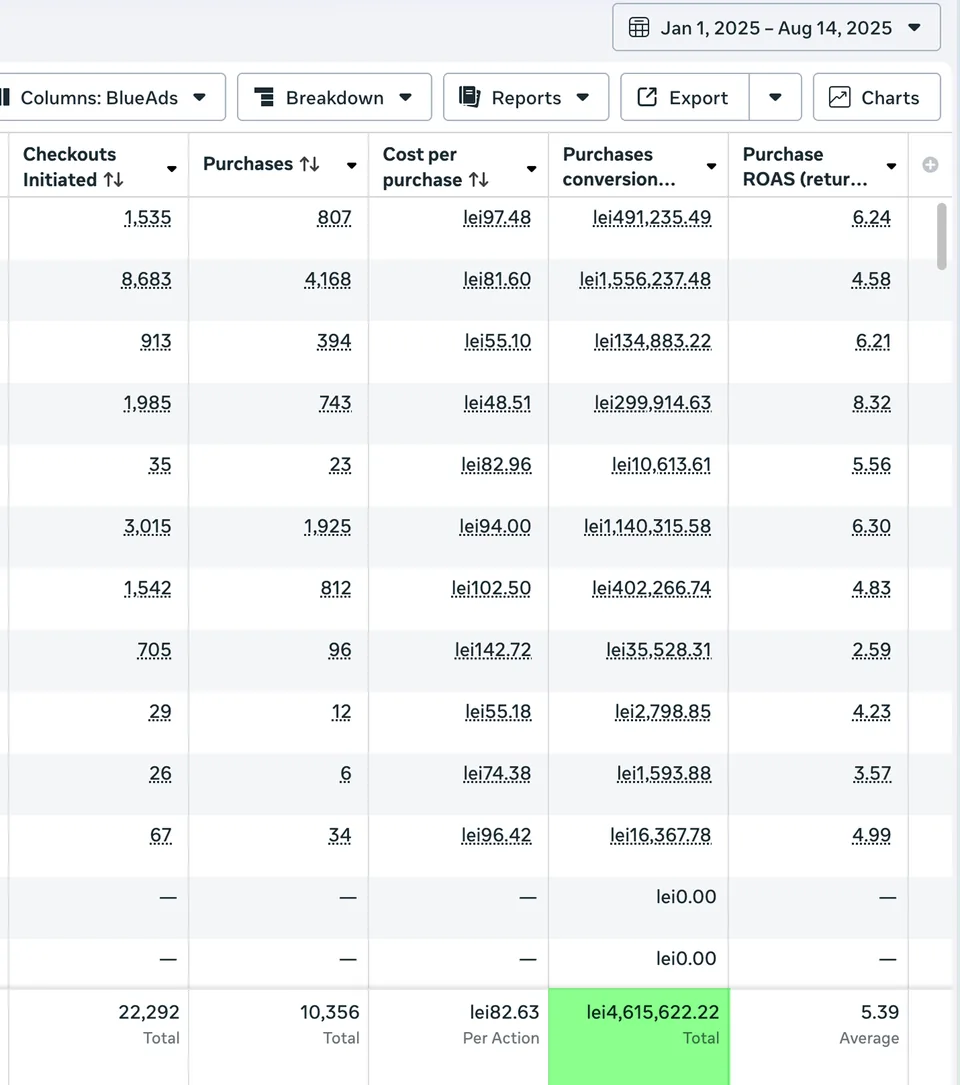Open the Reports dropdown menu
This screenshot has height=1085, width=960.
click(x=526, y=98)
